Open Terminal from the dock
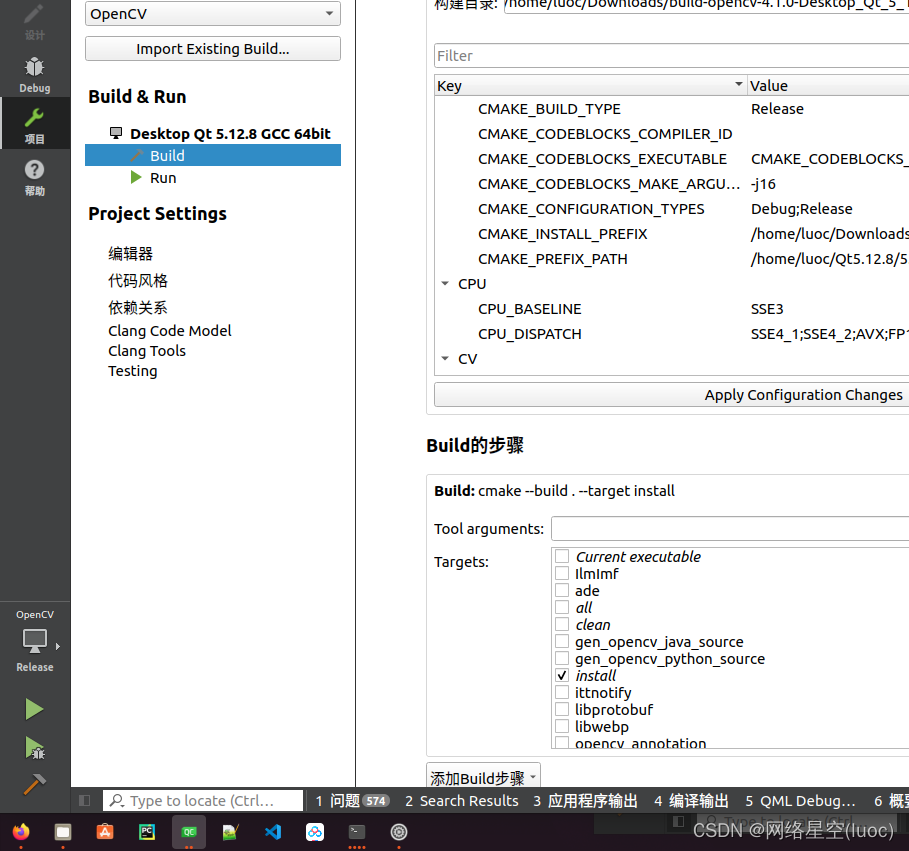Viewport: 909px width, 851px height. coord(357,832)
